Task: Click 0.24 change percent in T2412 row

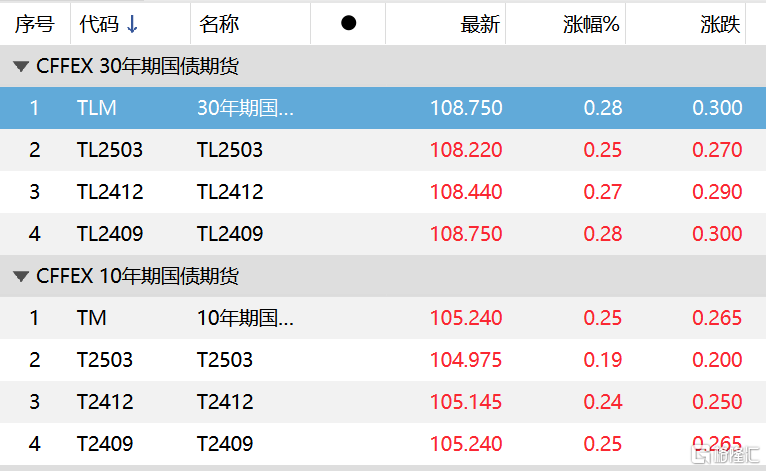Action: pyautogui.click(x=603, y=402)
